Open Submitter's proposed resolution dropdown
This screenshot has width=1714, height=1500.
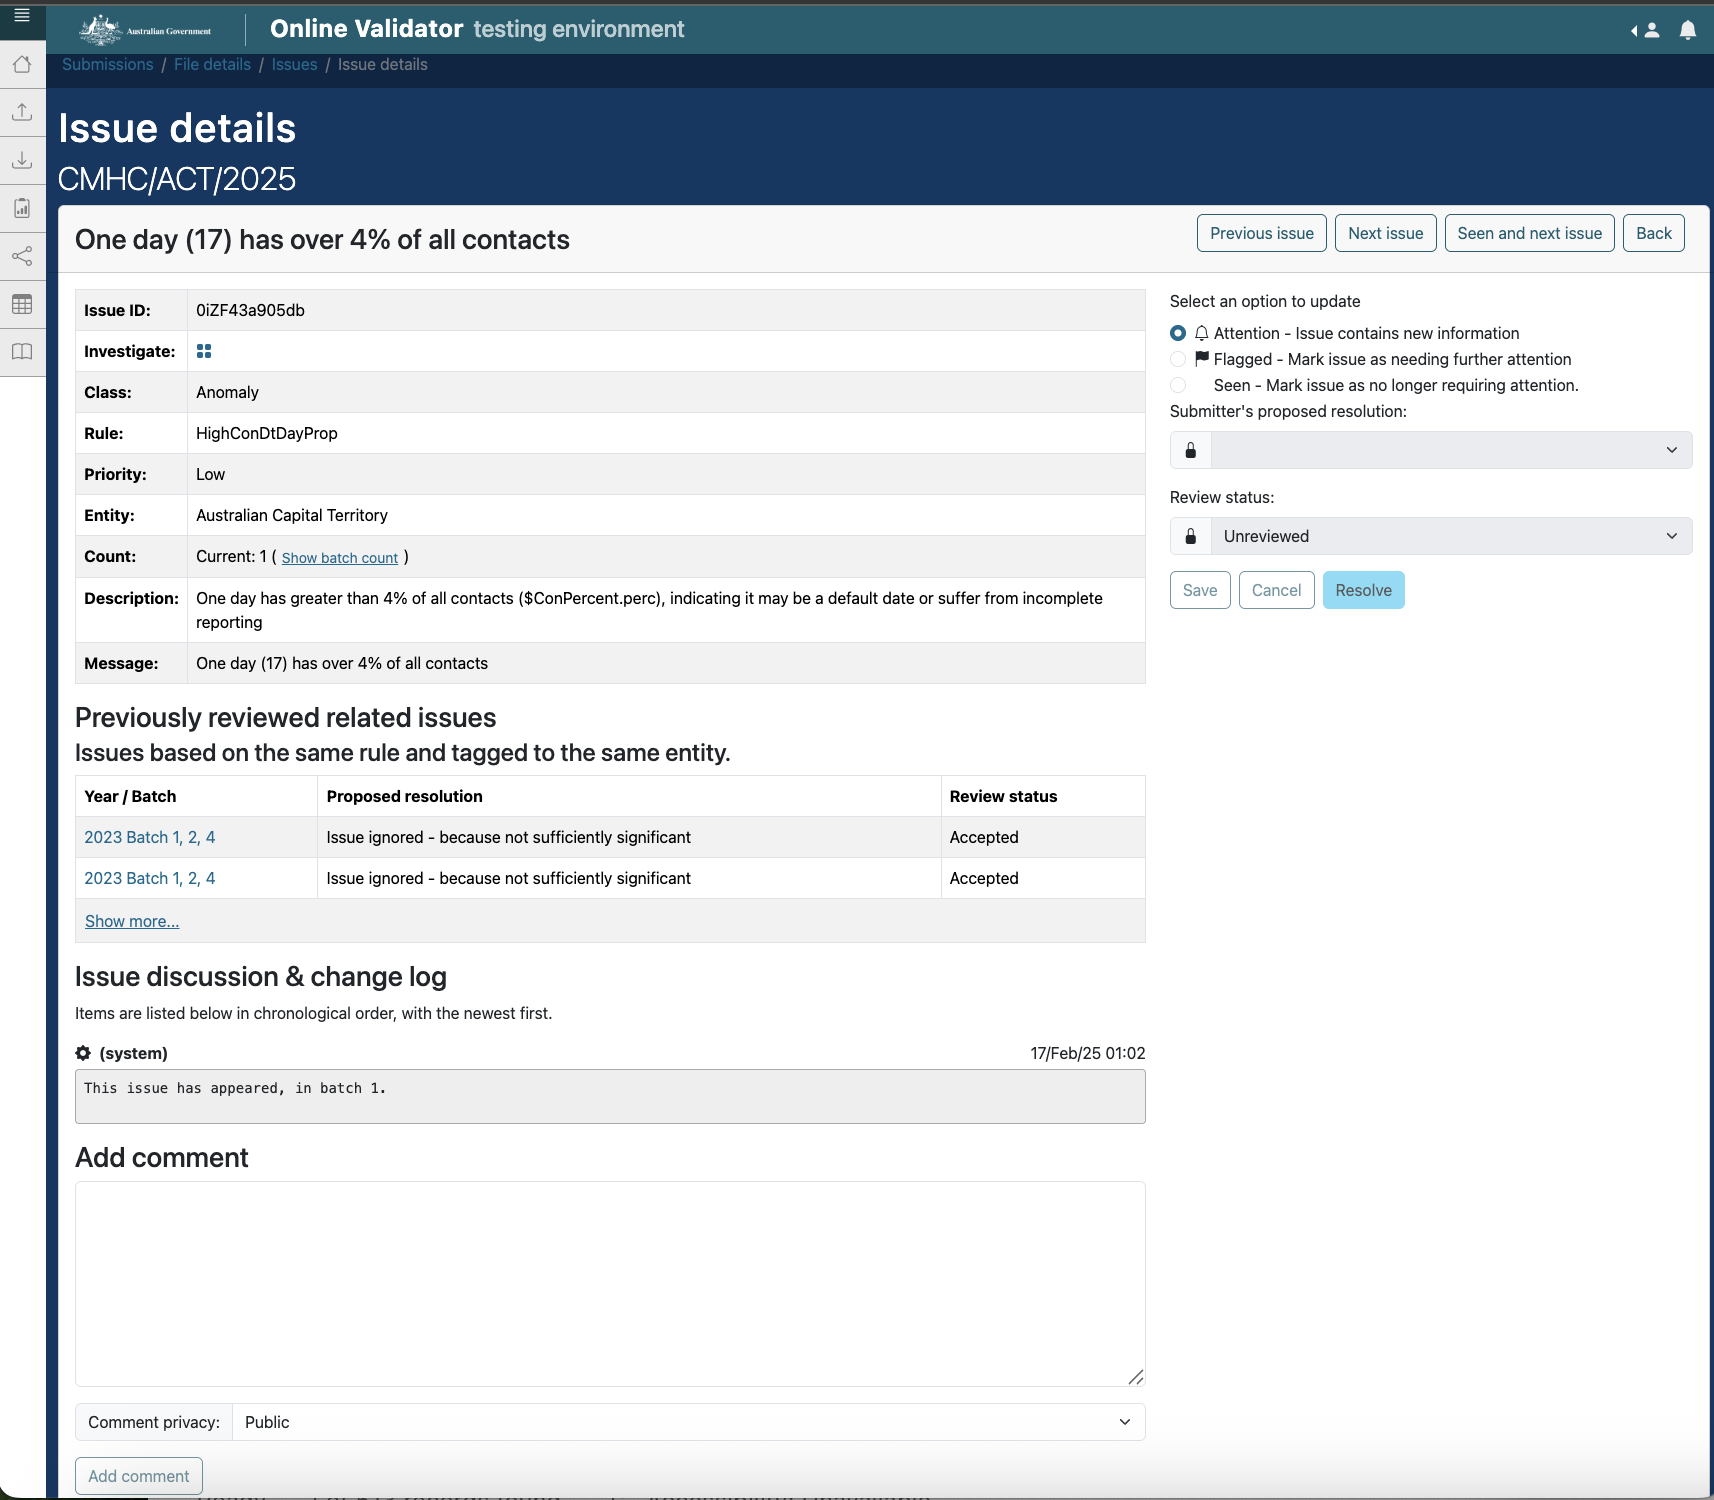coord(1450,450)
